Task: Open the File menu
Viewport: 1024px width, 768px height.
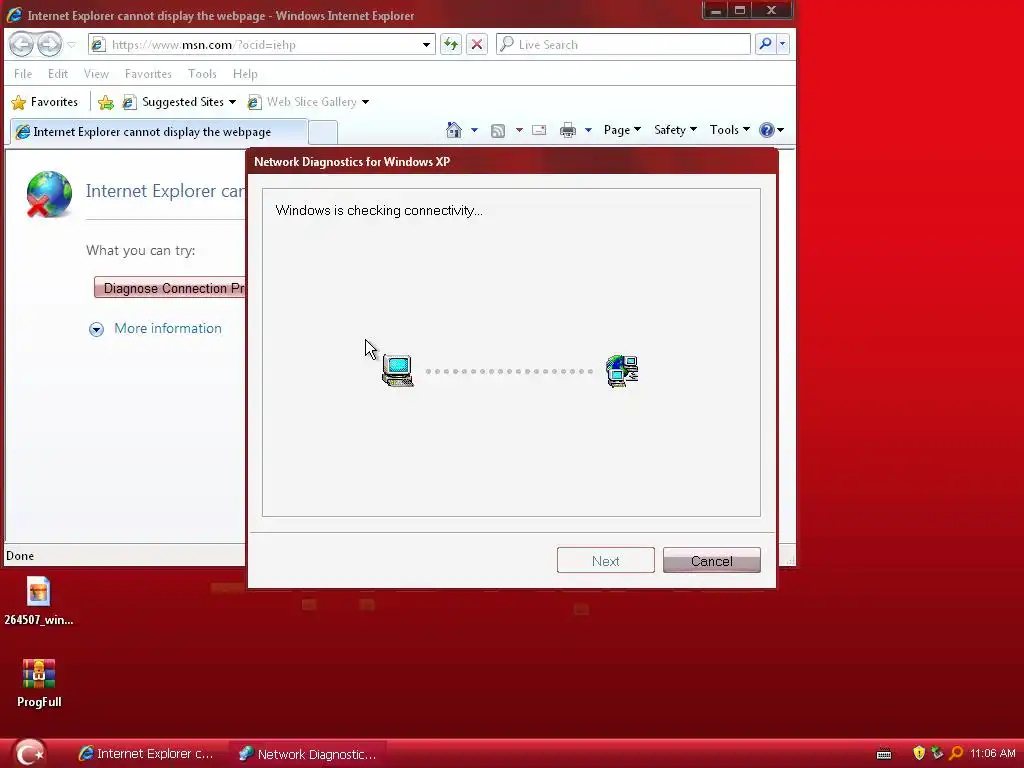Action: tap(23, 74)
